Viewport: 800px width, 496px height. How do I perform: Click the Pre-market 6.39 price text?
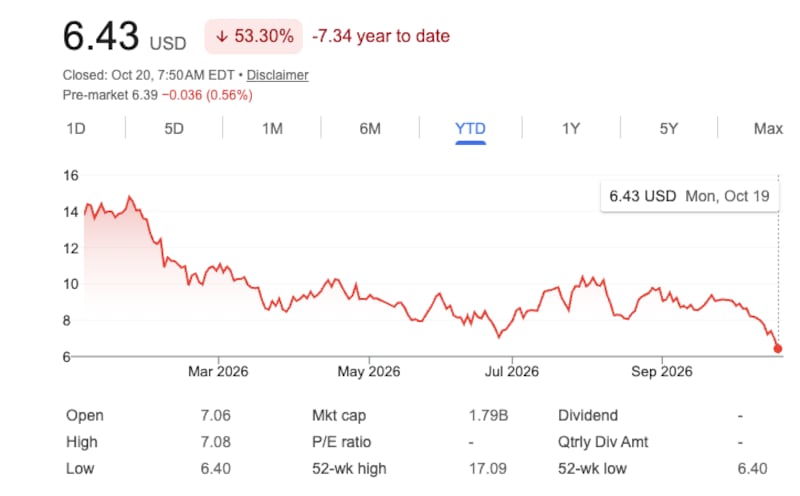tap(110, 95)
